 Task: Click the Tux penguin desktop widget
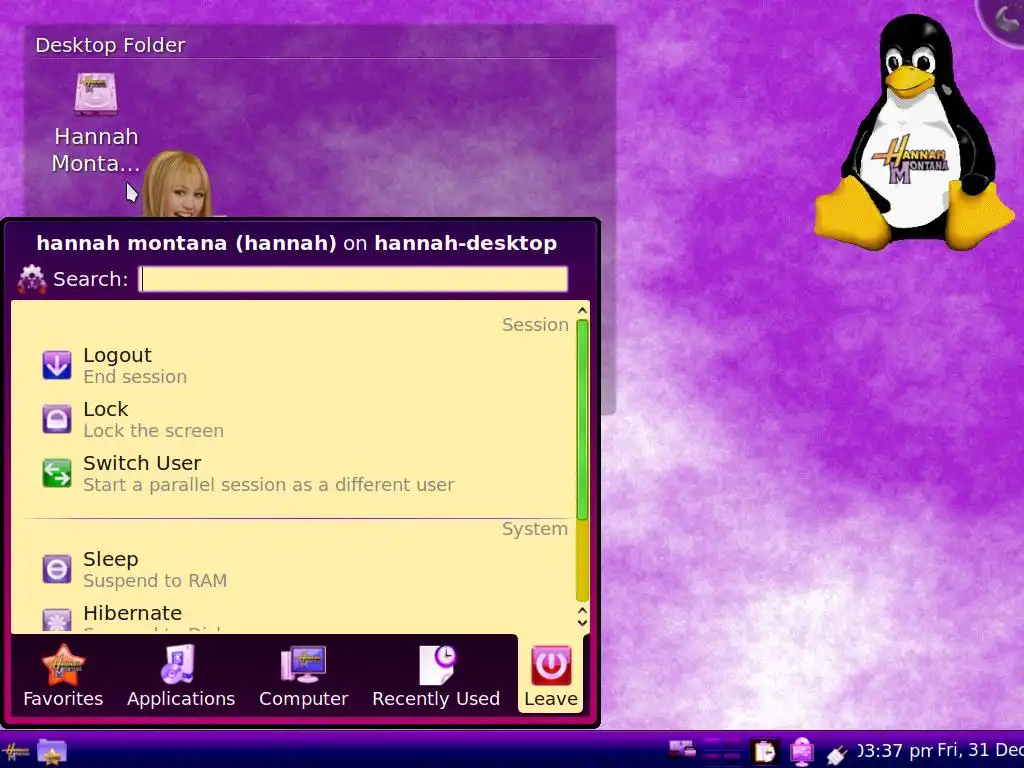point(914,133)
